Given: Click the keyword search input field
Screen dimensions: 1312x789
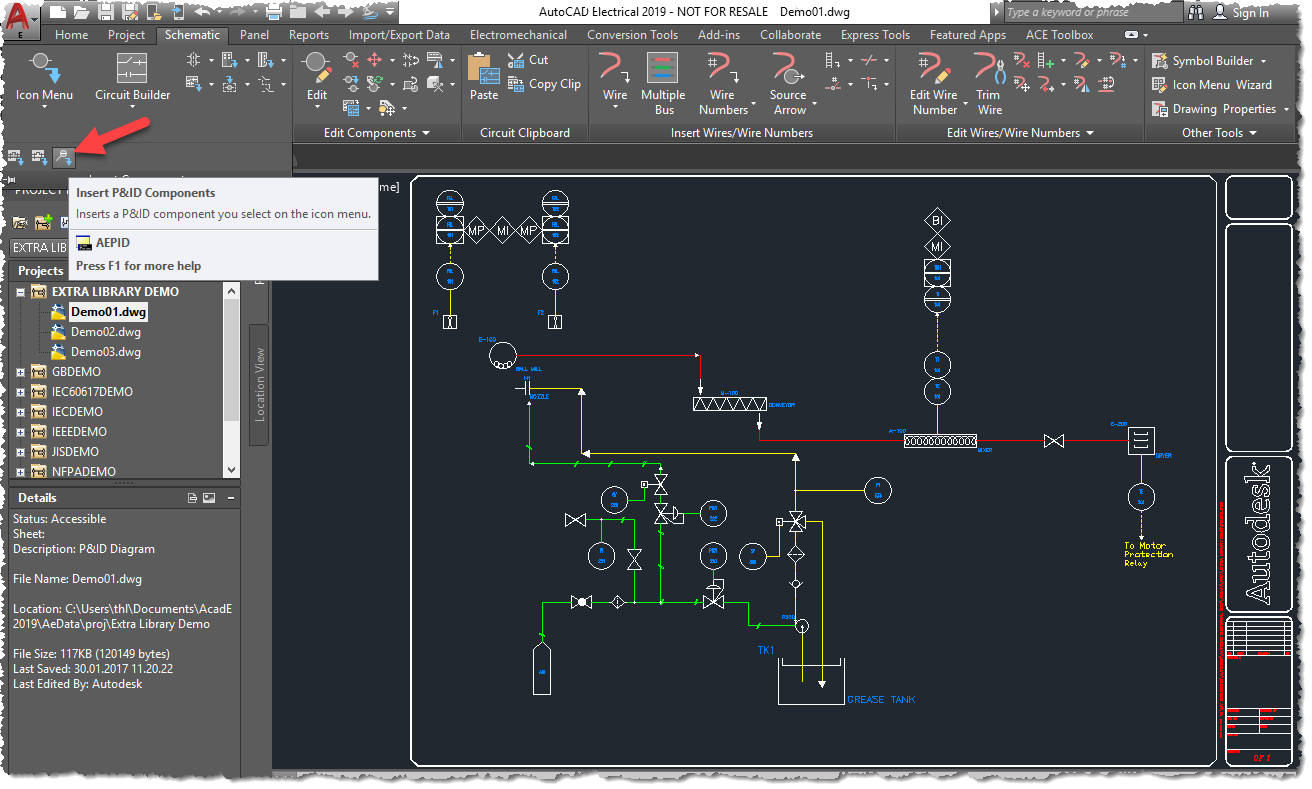Looking at the screenshot, I should click(1093, 12).
